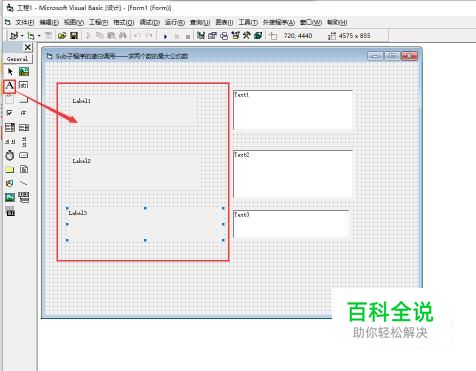Open the 格式(O) menu
Viewport: 476px width, 371px height.
coord(123,22)
